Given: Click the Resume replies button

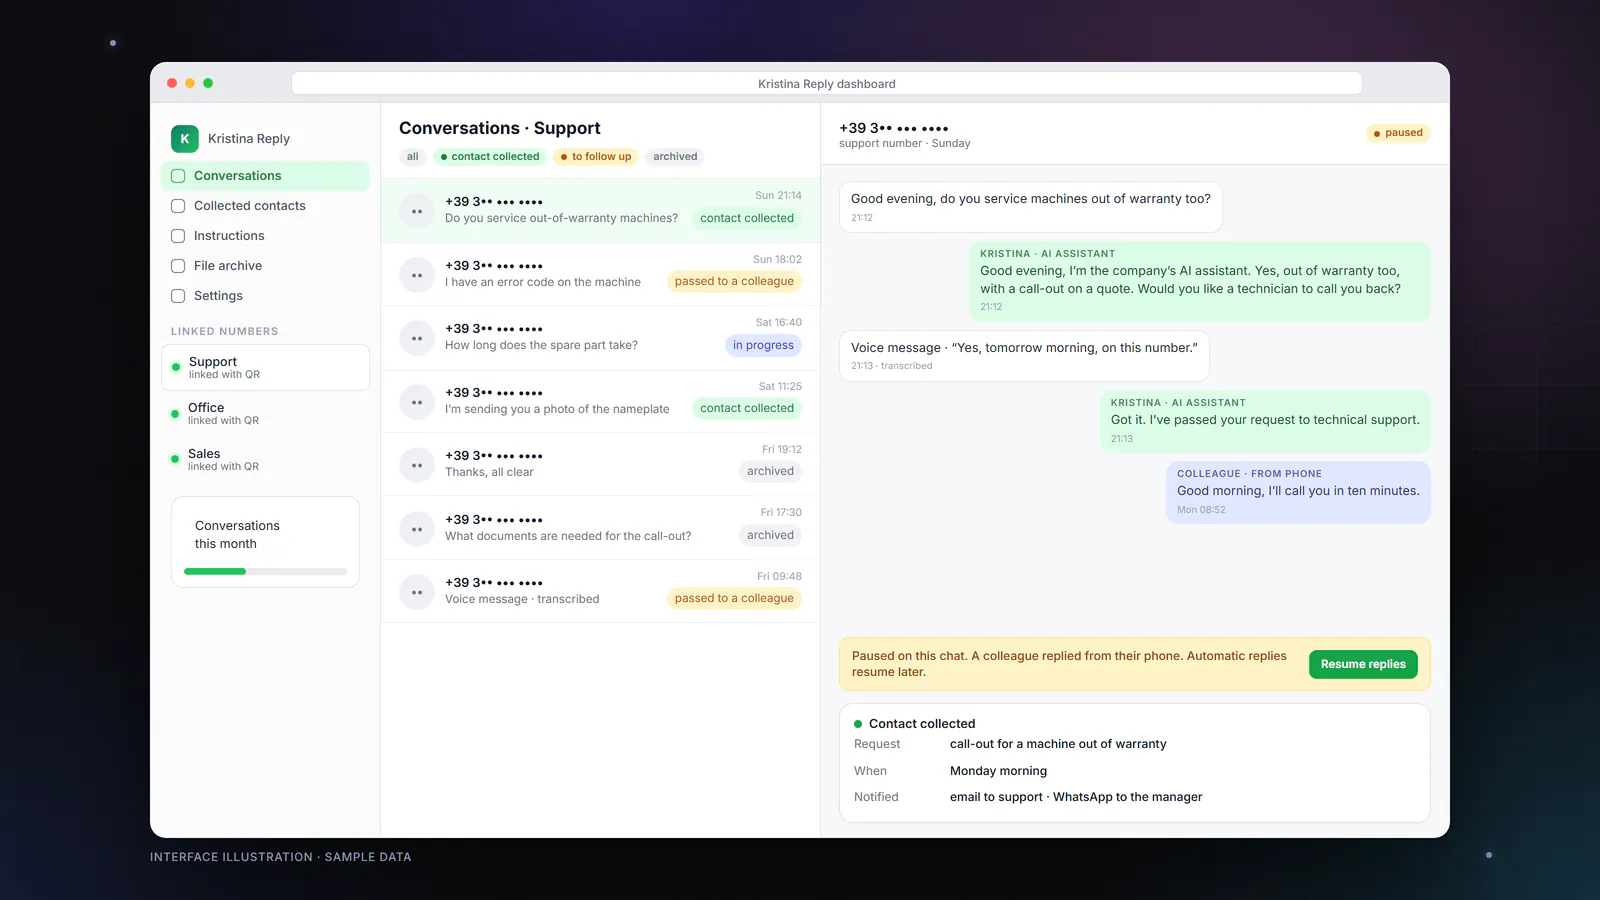Looking at the screenshot, I should pyautogui.click(x=1363, y=665).
